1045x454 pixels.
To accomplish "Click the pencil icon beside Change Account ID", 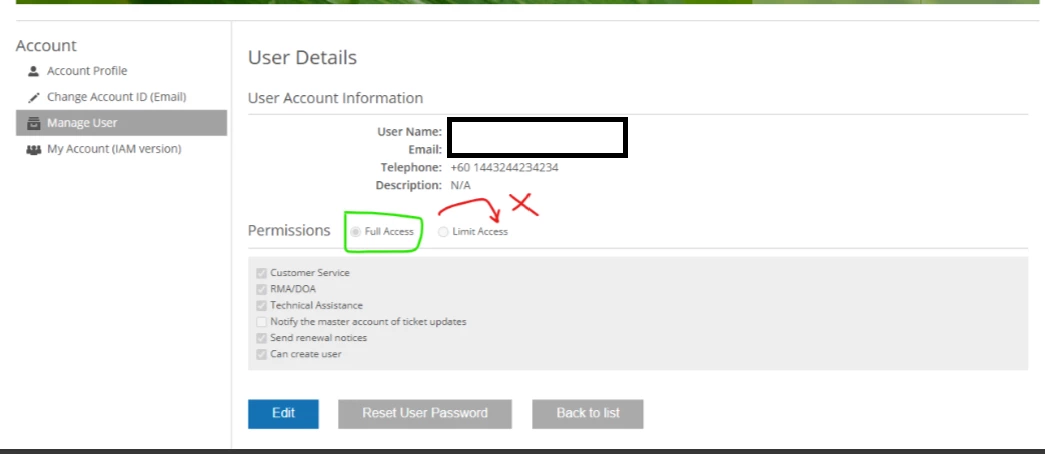I will click(33, 97).
